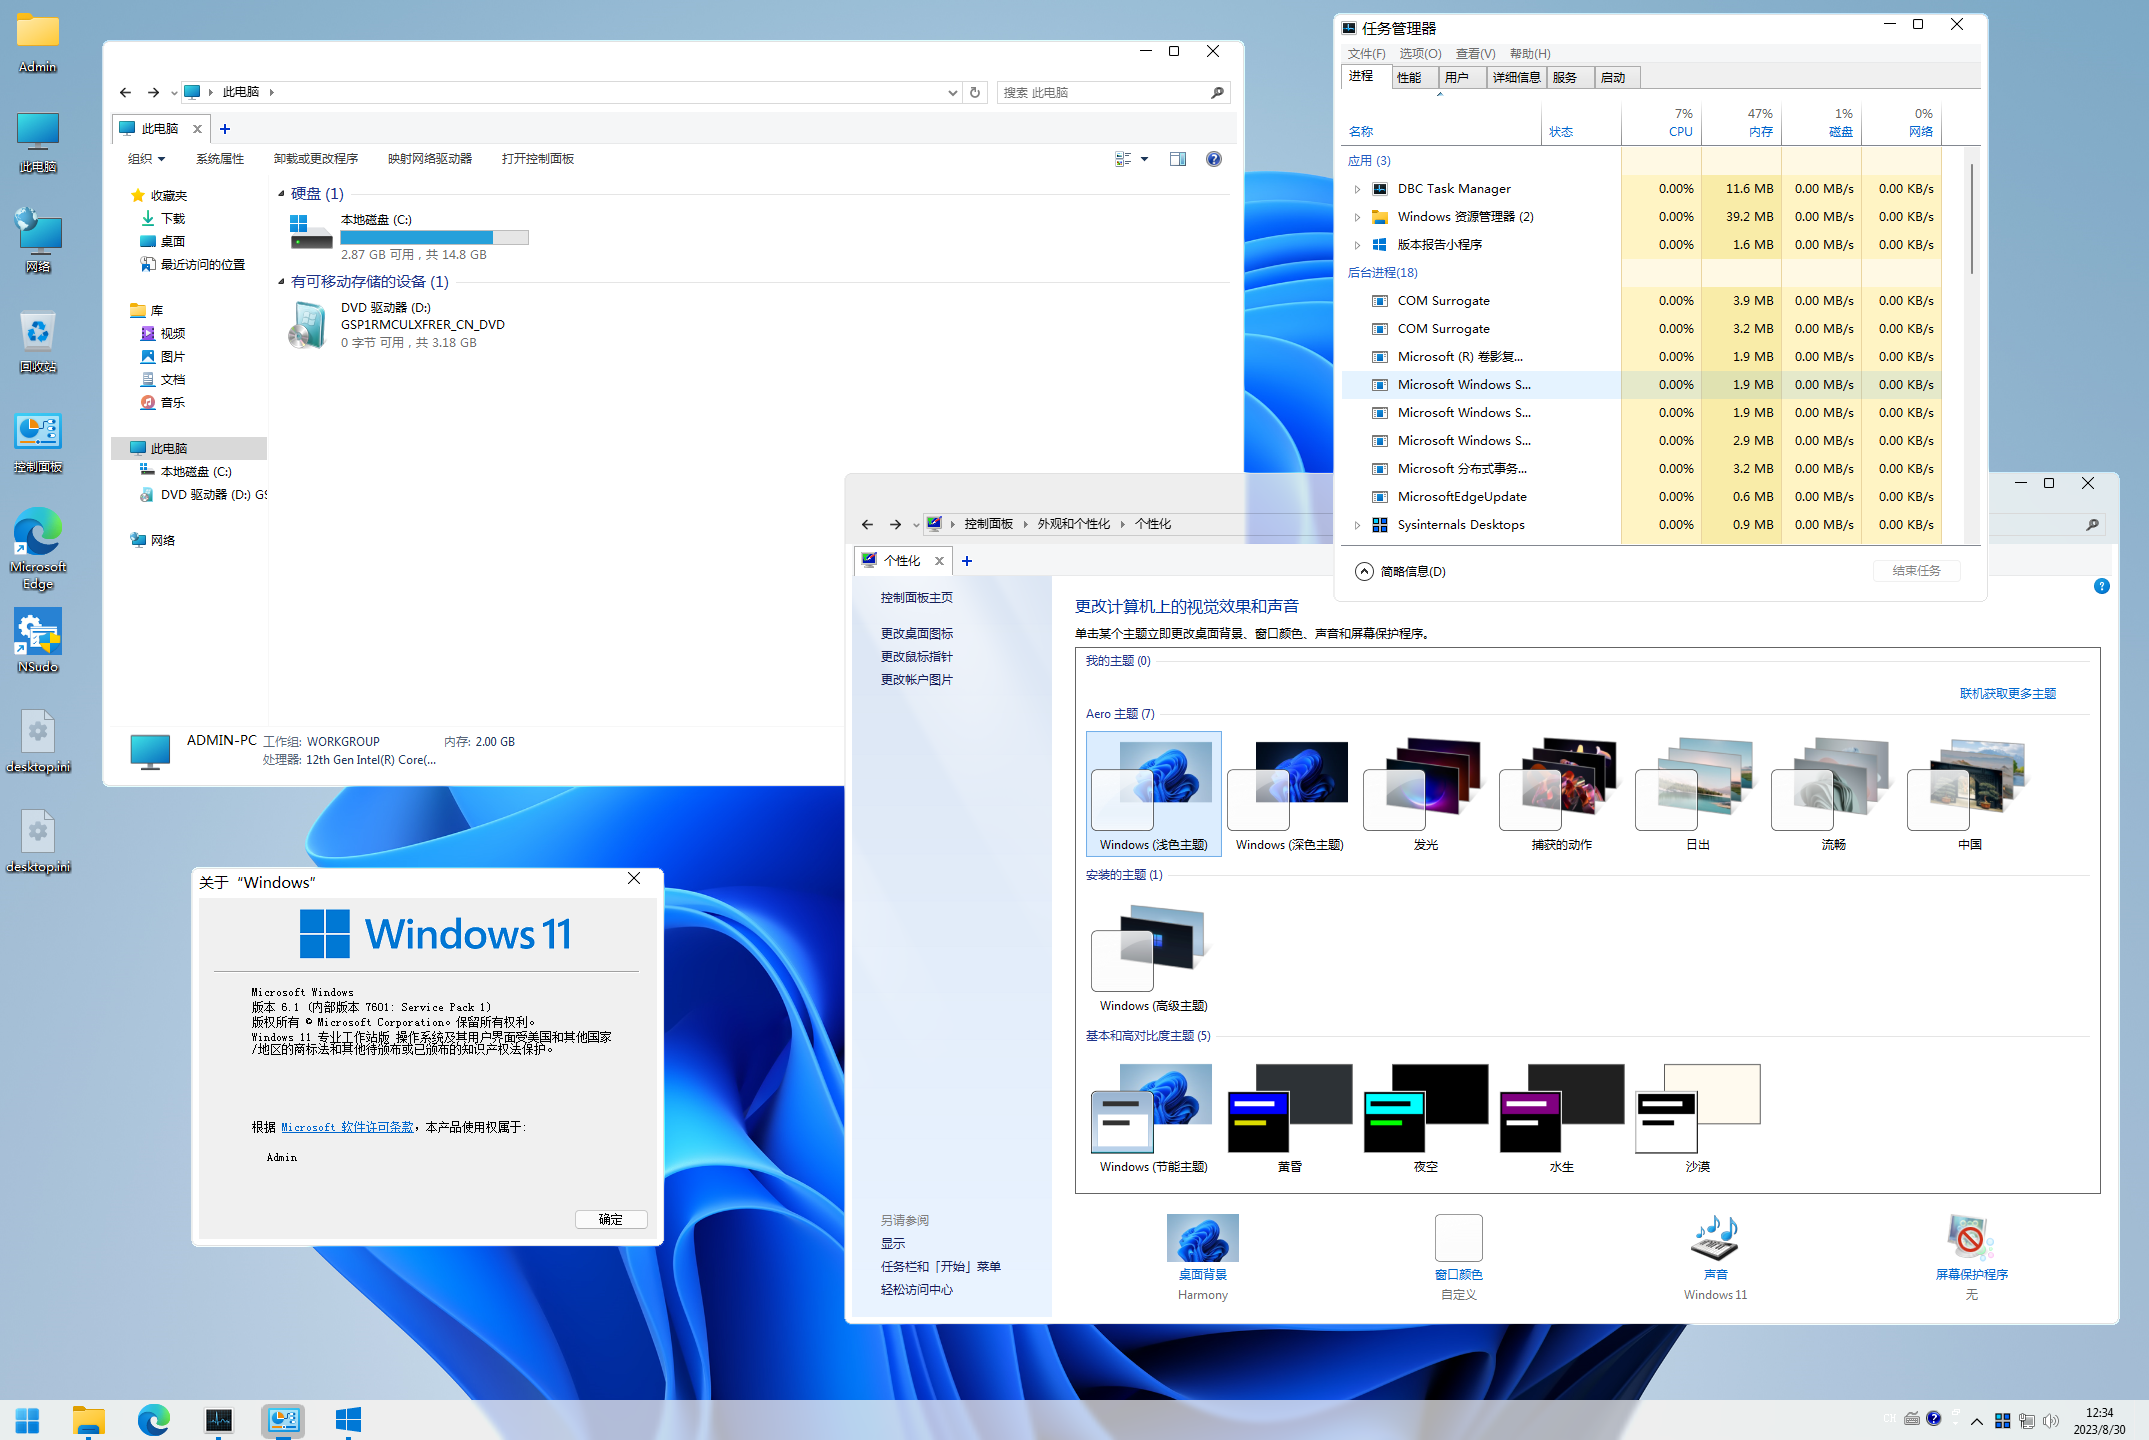Click the Explorer refresh button
Image resolution: width=2149 pixels, height=1440 pixels.
point(975,92)
